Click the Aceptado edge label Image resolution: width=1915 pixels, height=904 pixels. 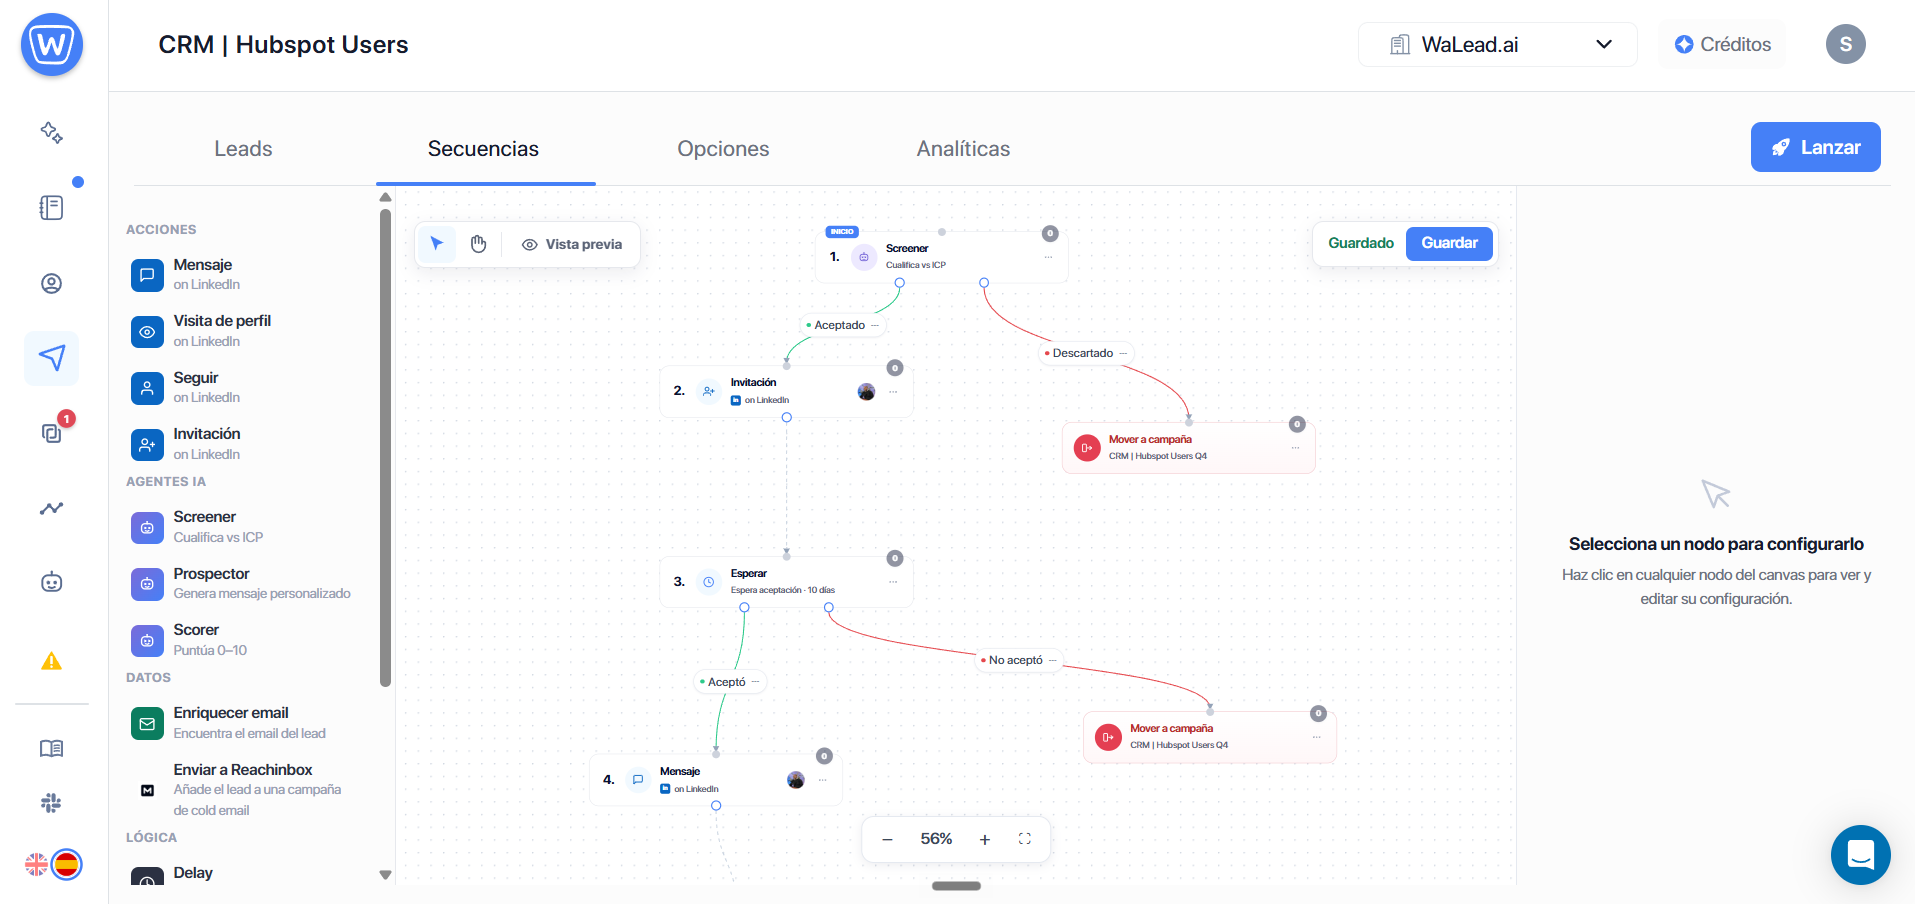pyautogui.click(x=839, y=325)
